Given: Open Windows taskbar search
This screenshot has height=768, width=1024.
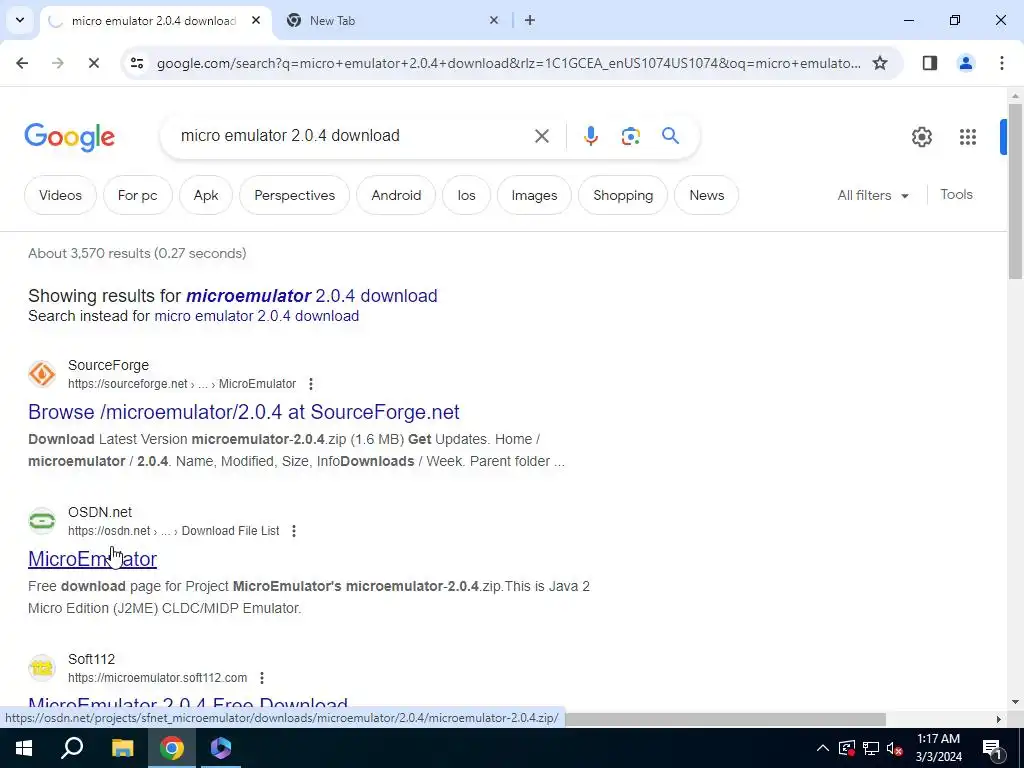Looking at the screenshot, I should (x=72, y=748).
